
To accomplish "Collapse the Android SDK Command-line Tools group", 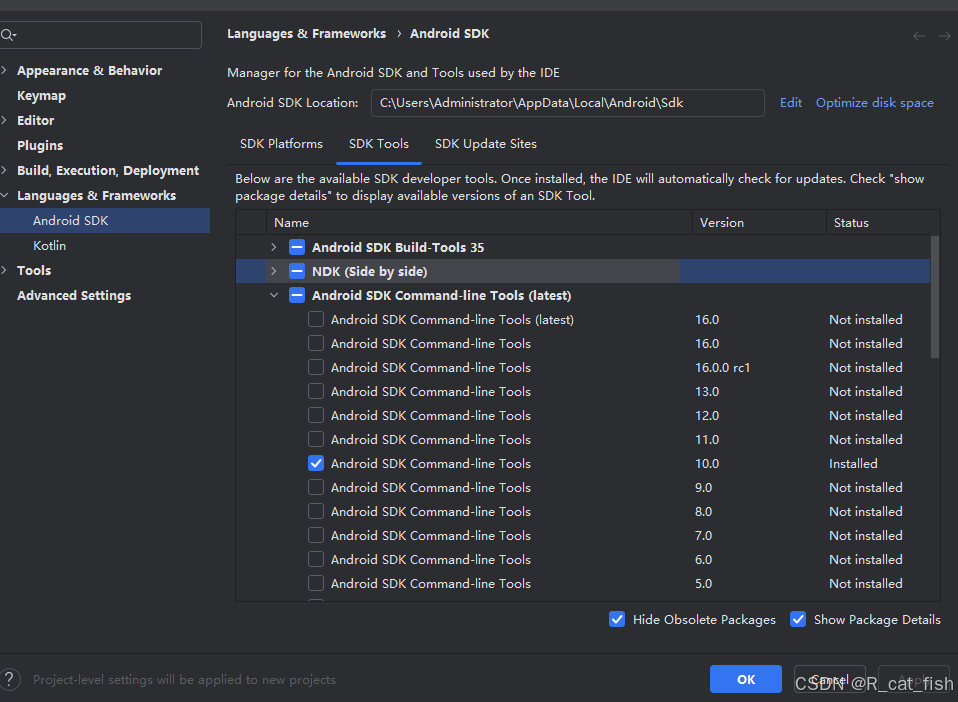I will (x=274, y=295).
